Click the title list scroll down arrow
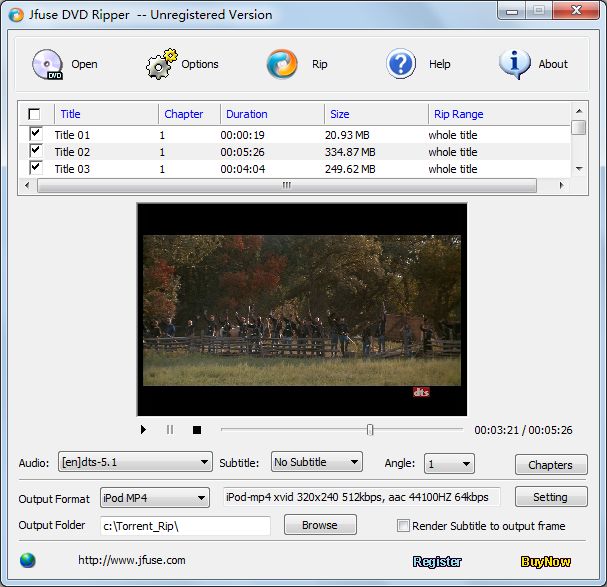 (x=579, y=168)
